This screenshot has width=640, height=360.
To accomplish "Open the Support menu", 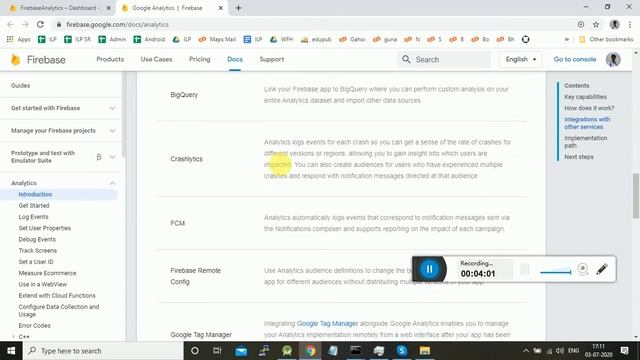I will [271, 59].
